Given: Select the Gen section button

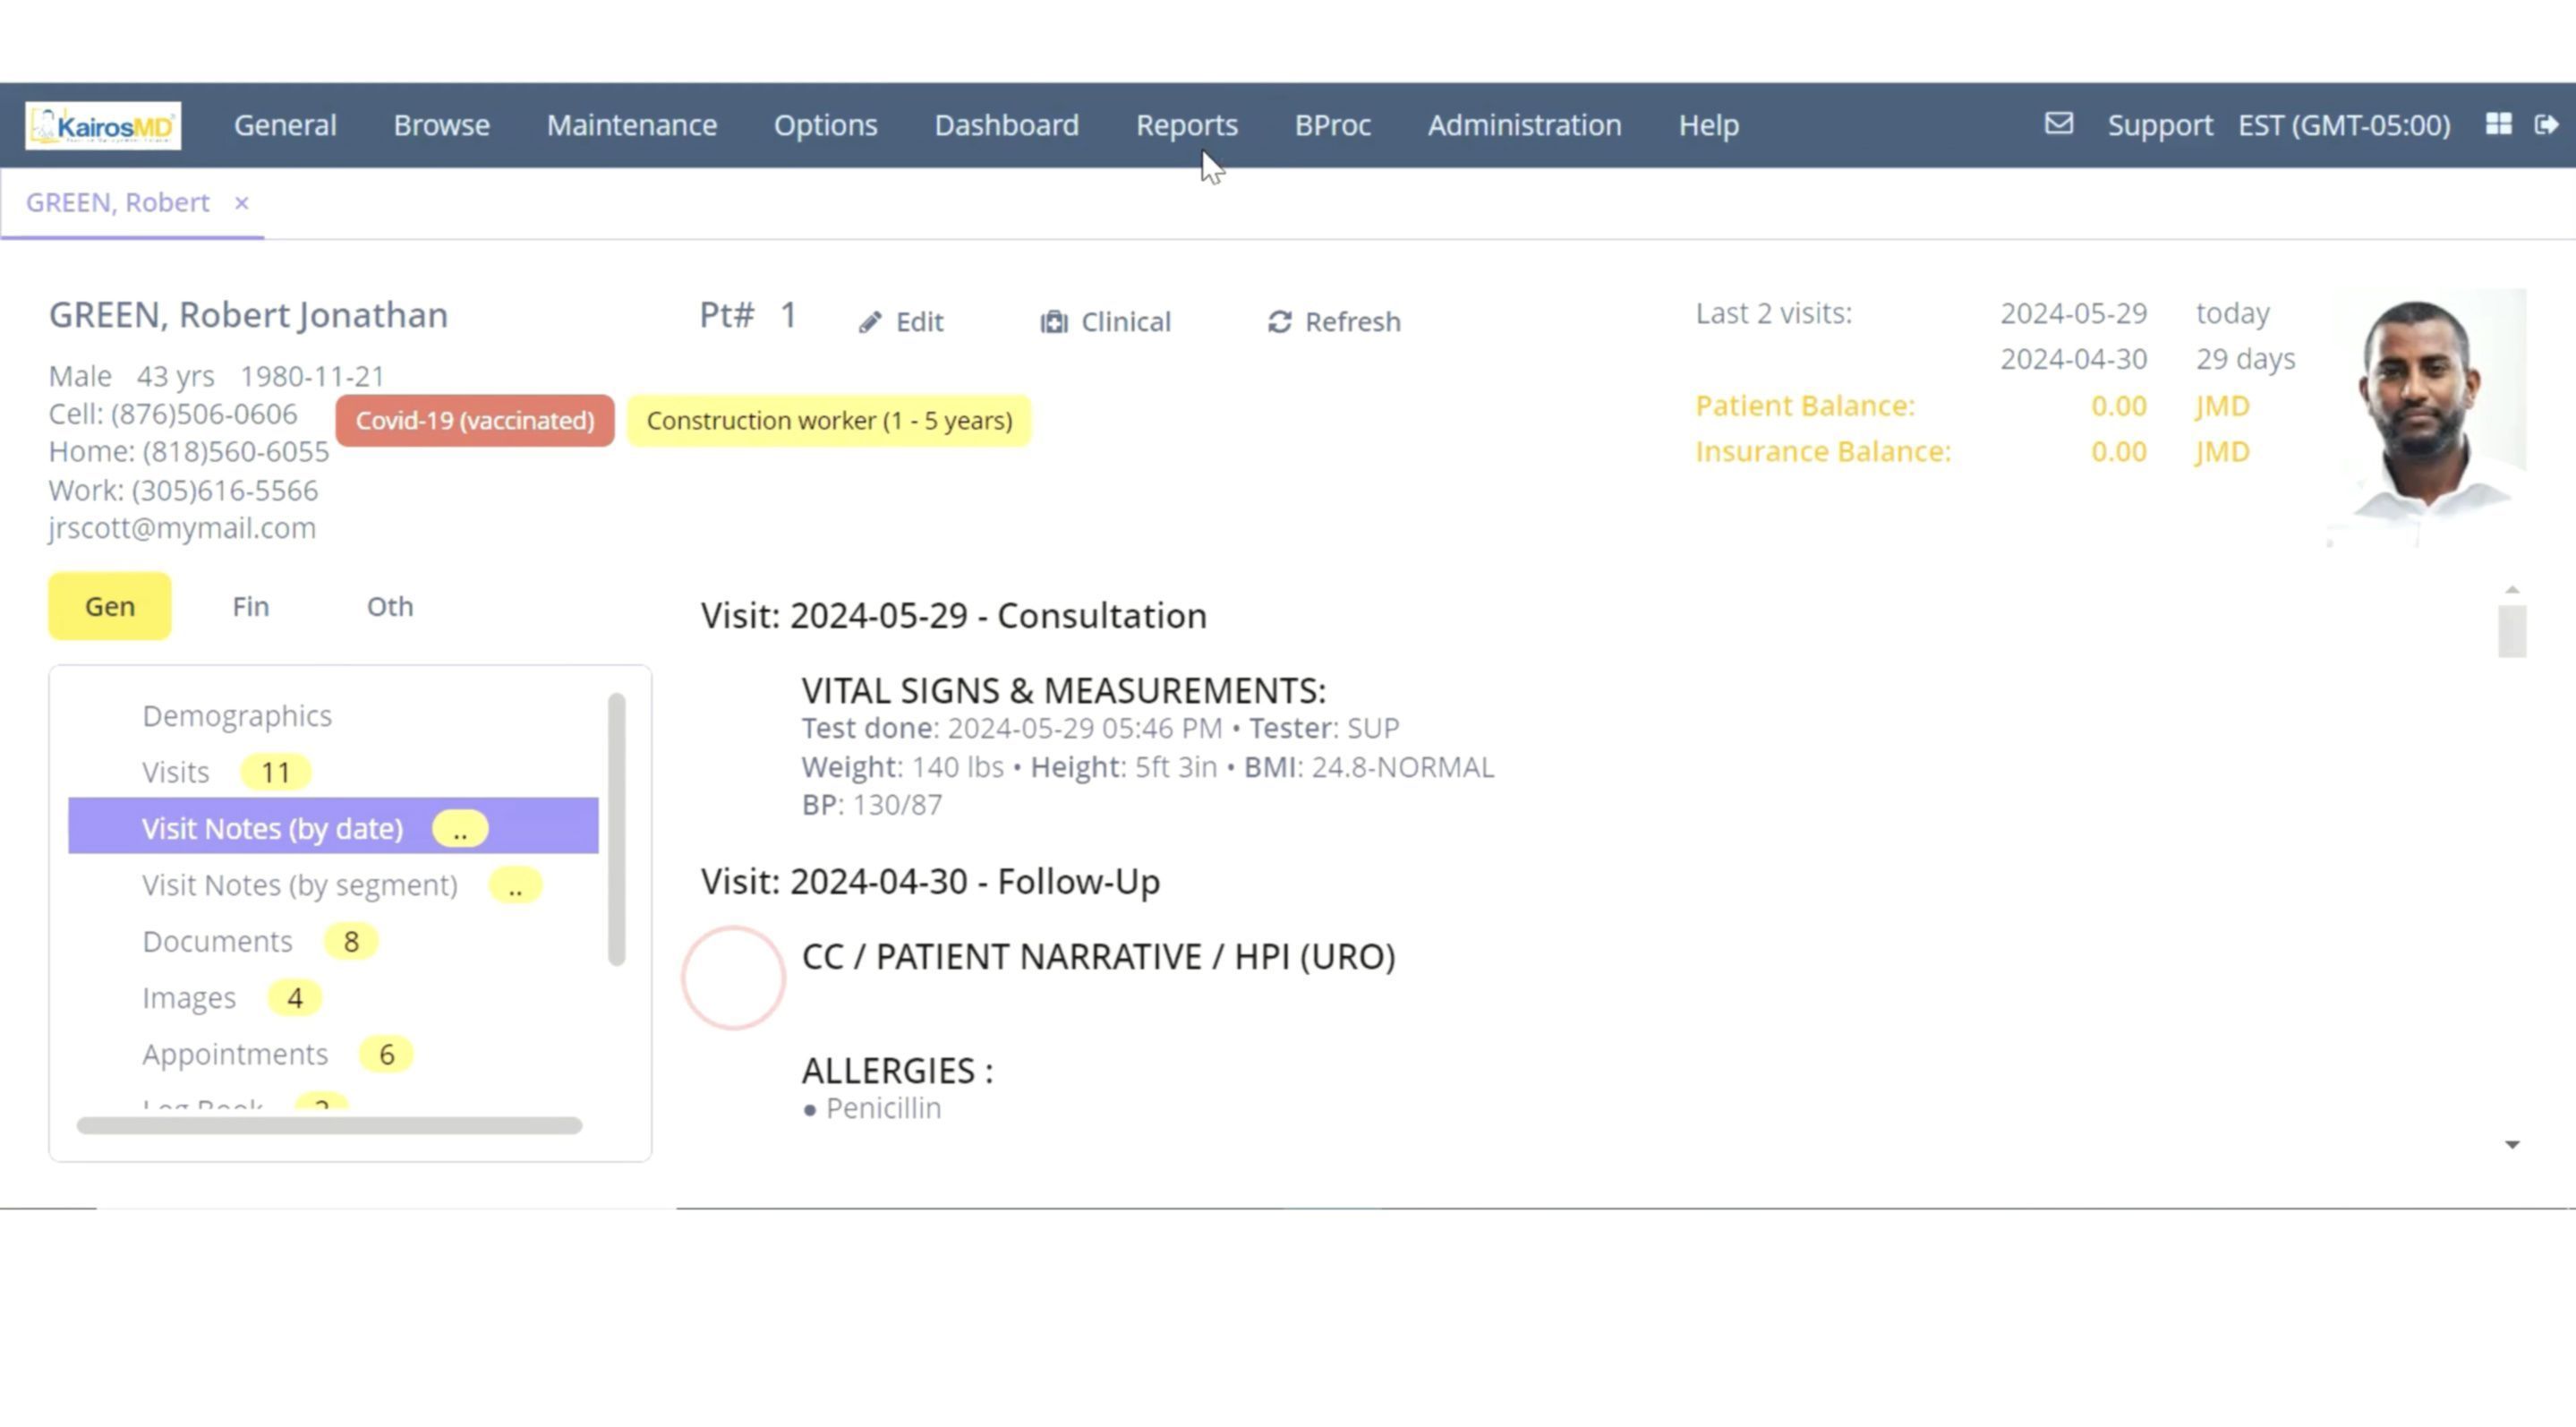Looking at the screenshot, I should point(110,606).
